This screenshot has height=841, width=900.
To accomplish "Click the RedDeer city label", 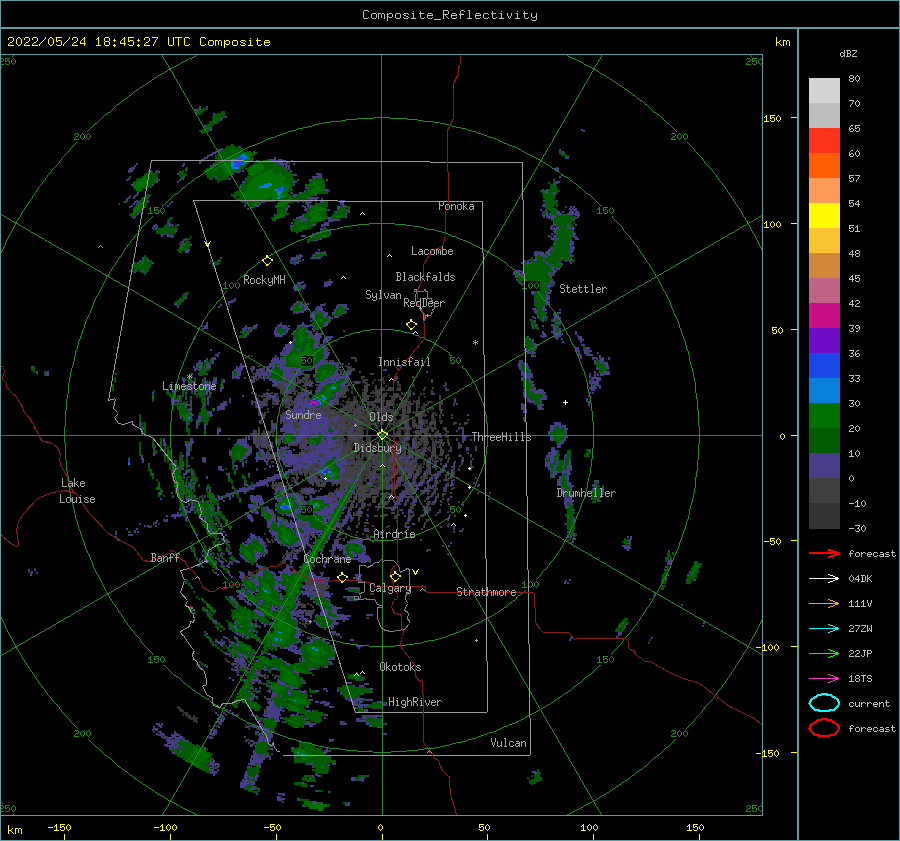I will click(424, 303).
